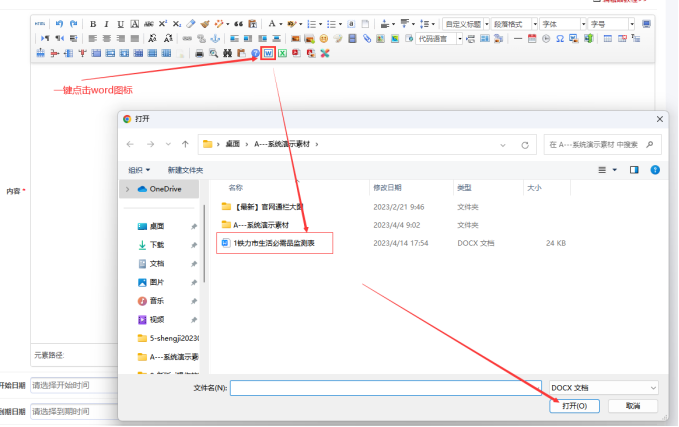This screenshot has height=427, width=679.
Task: Click the Excel import icon in toolbar
Action: point(283,53)
